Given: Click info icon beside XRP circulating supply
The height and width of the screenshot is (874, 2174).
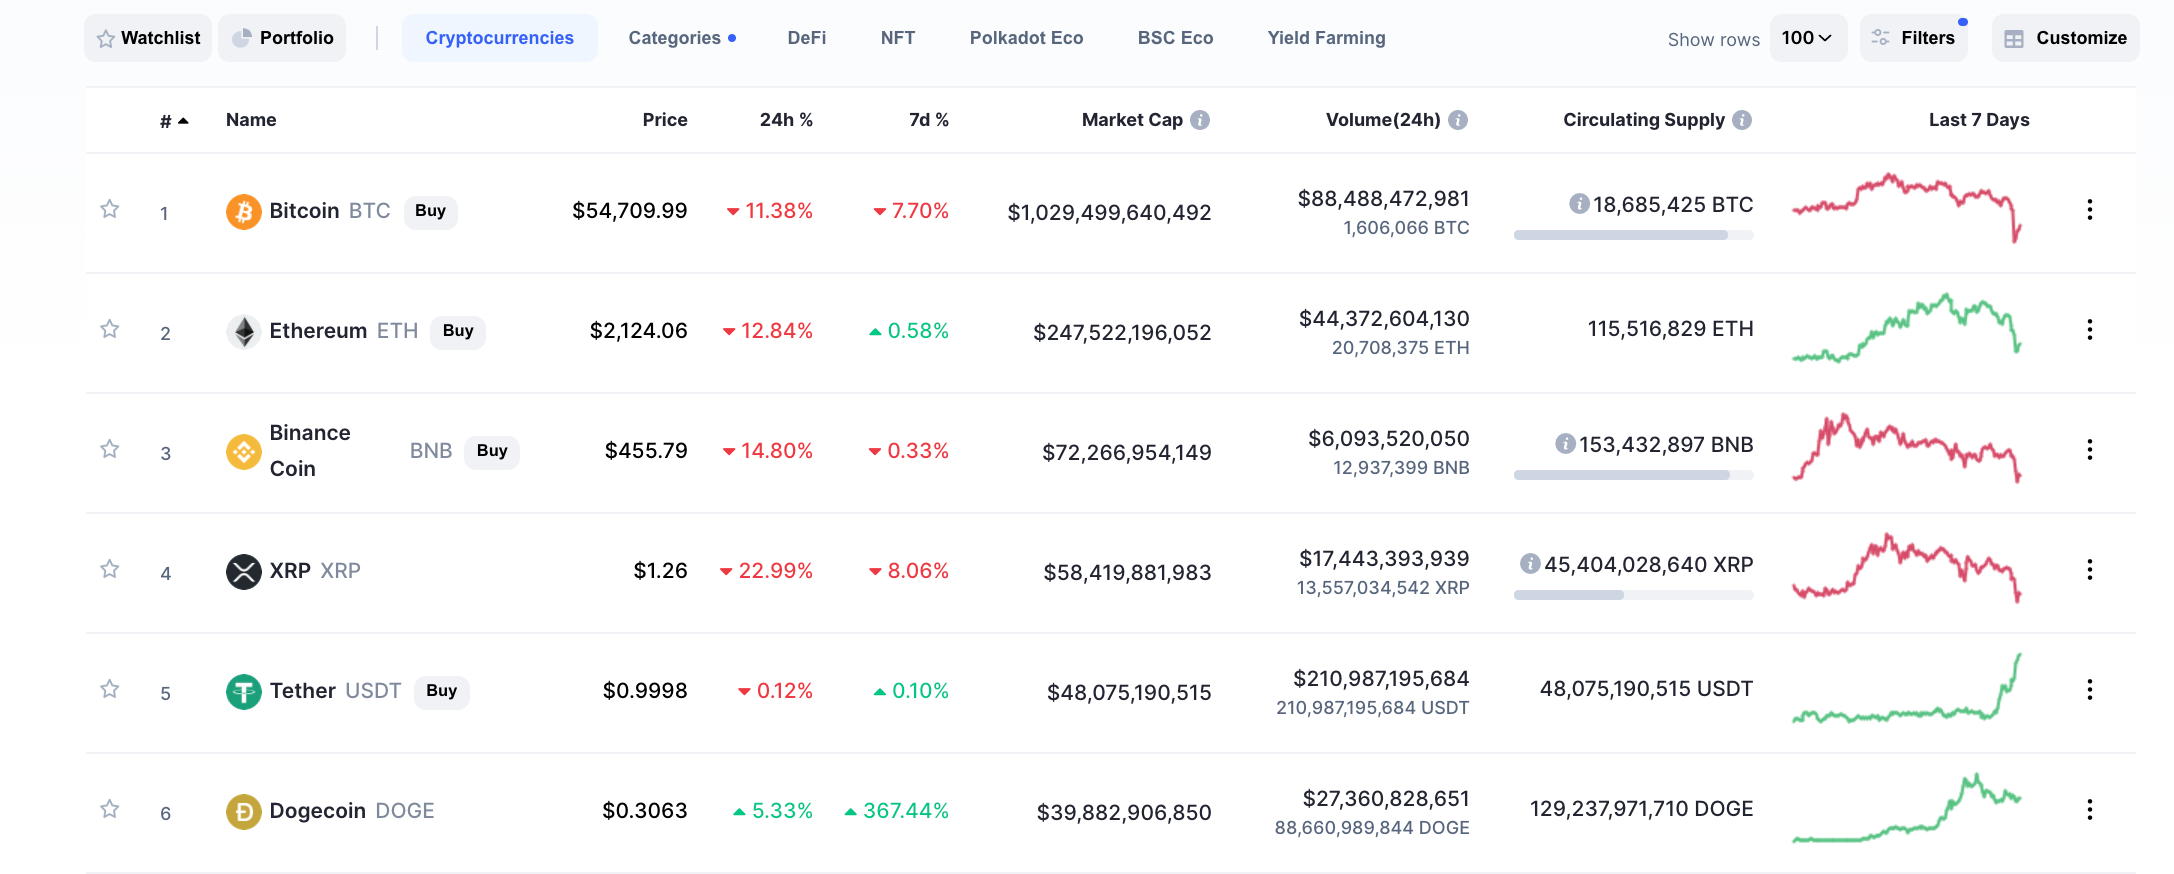Looking at the screenshot, I should tap(1529, 564).
